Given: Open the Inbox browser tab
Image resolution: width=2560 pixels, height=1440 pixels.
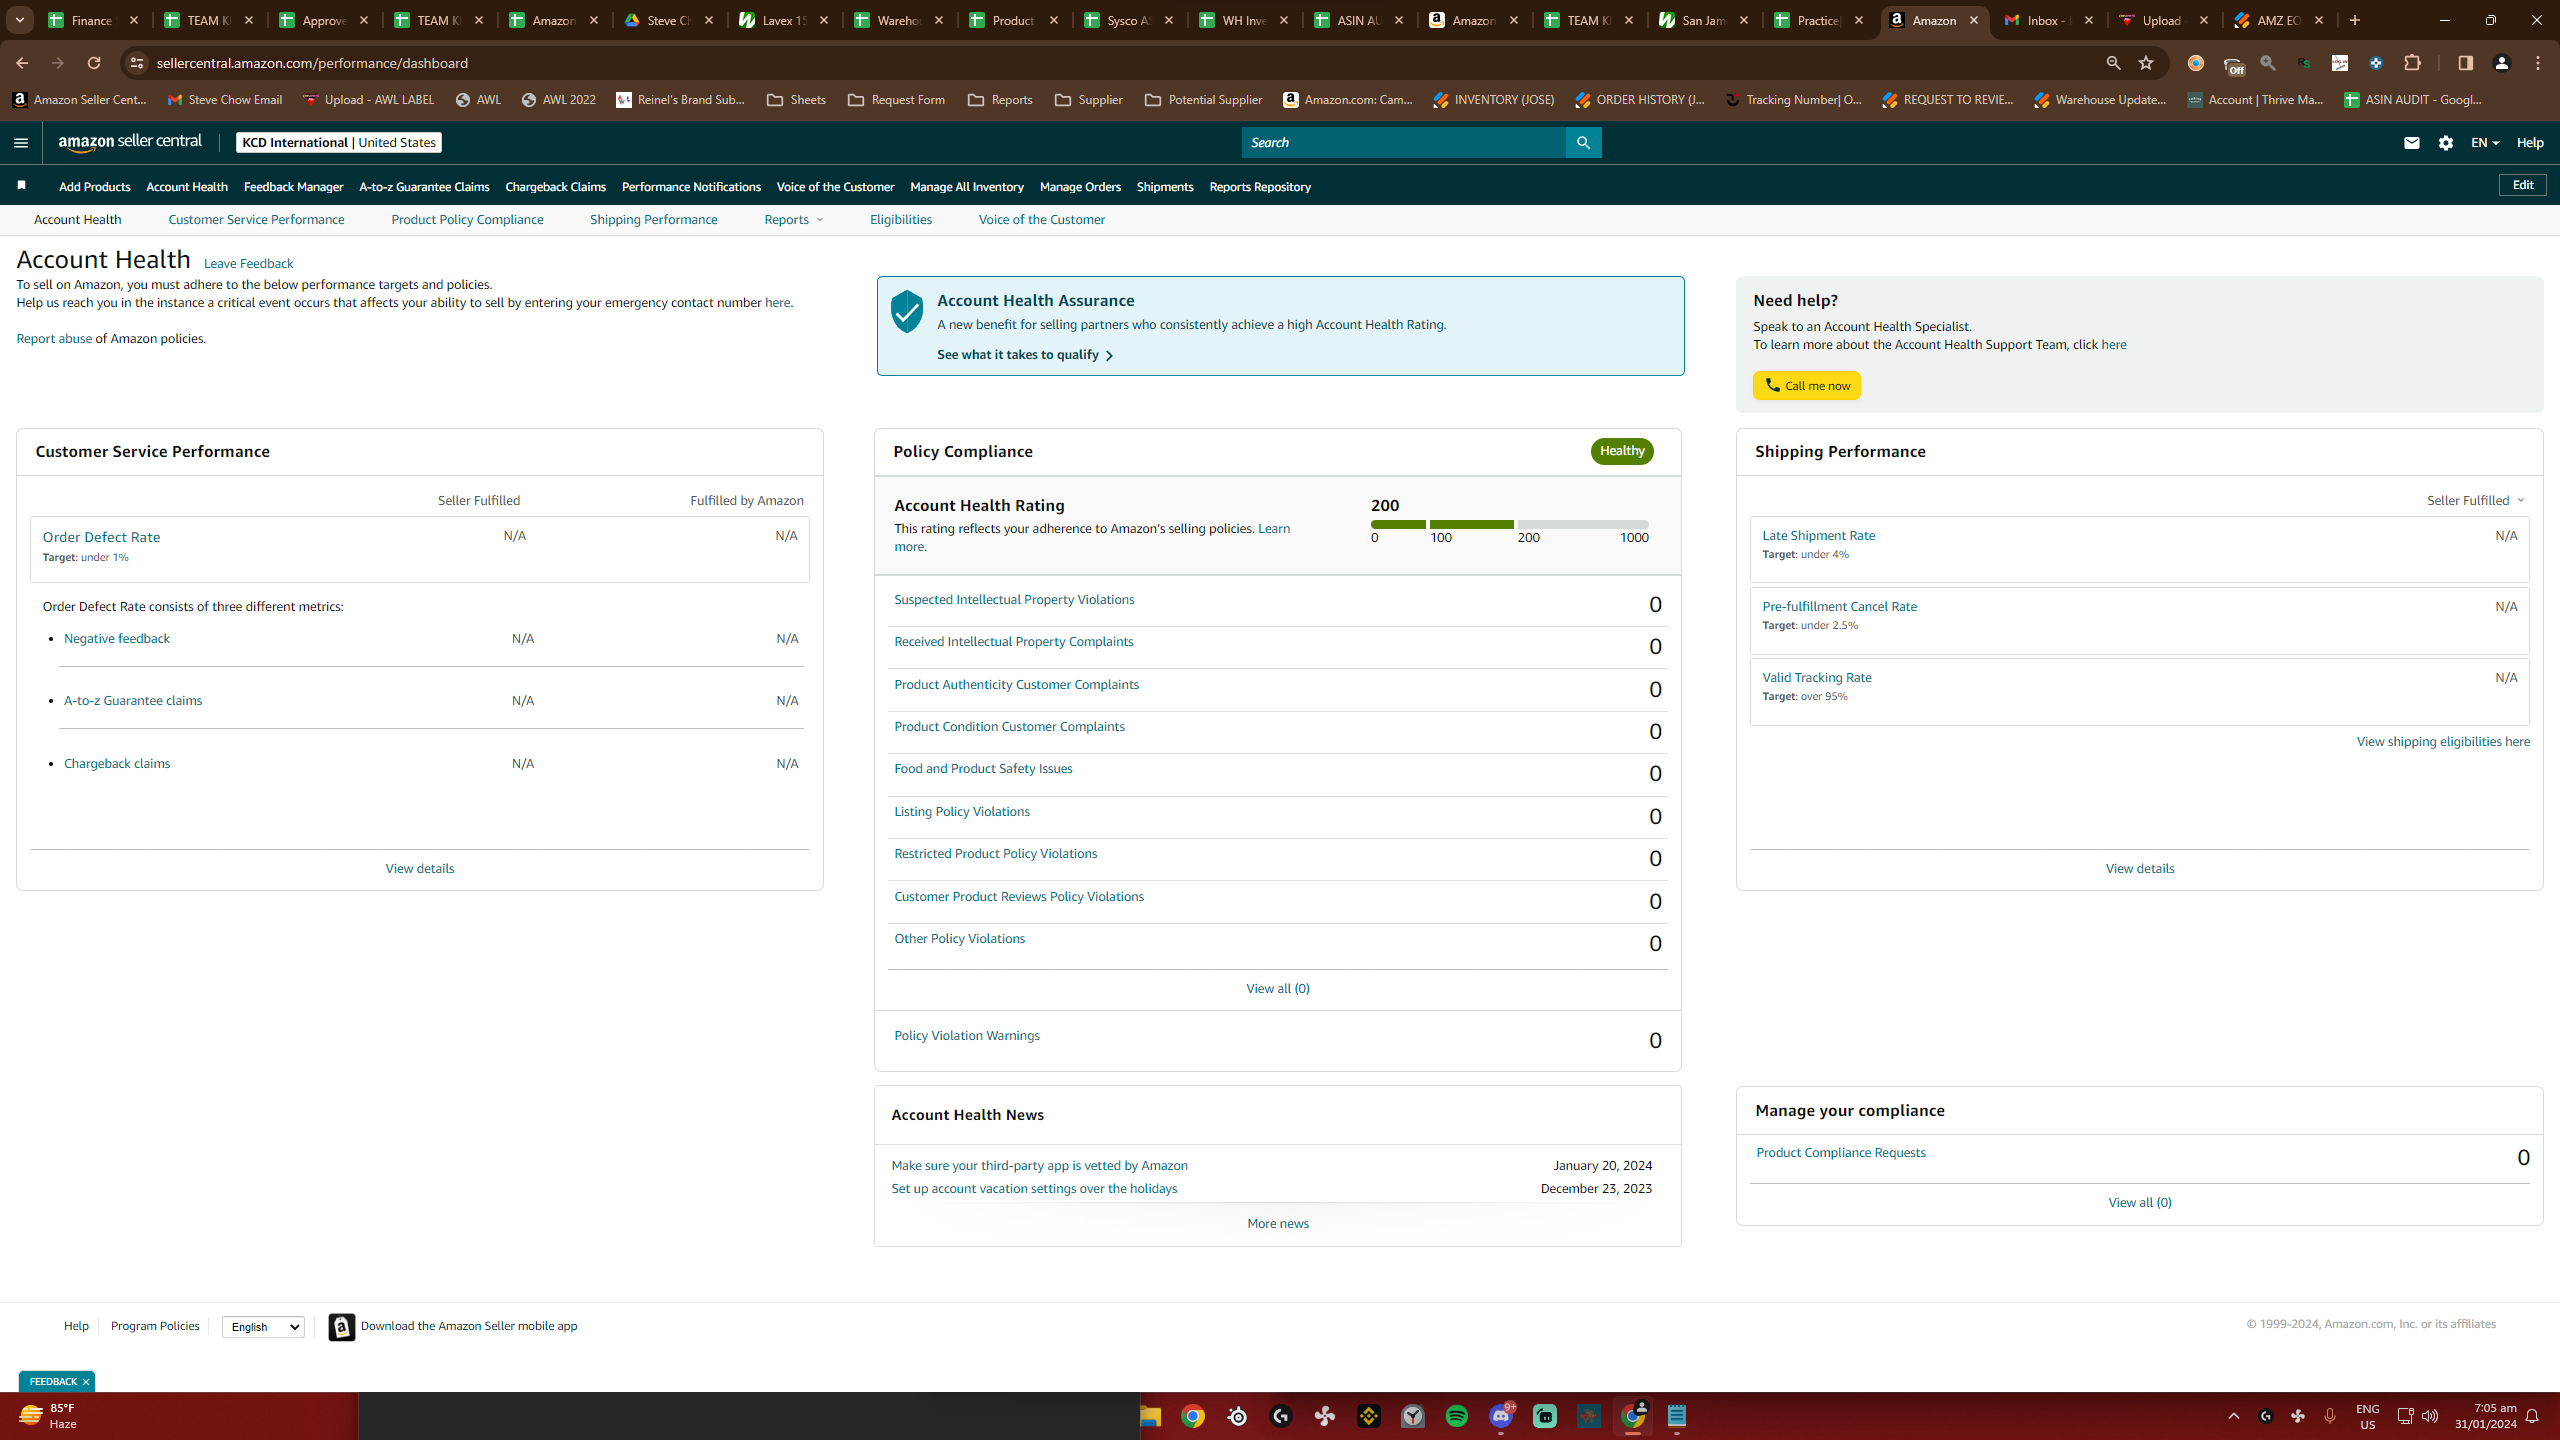Looking at the screenshot, I should point(2048,20).
